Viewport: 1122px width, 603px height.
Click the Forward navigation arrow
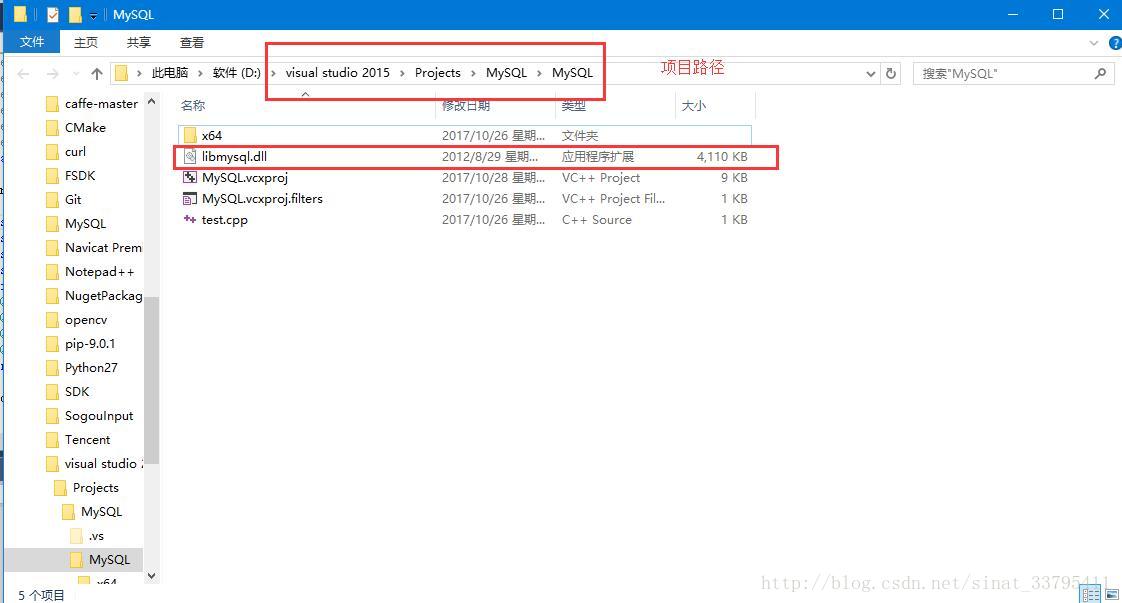pyautogui.click(x=52, y=74)
